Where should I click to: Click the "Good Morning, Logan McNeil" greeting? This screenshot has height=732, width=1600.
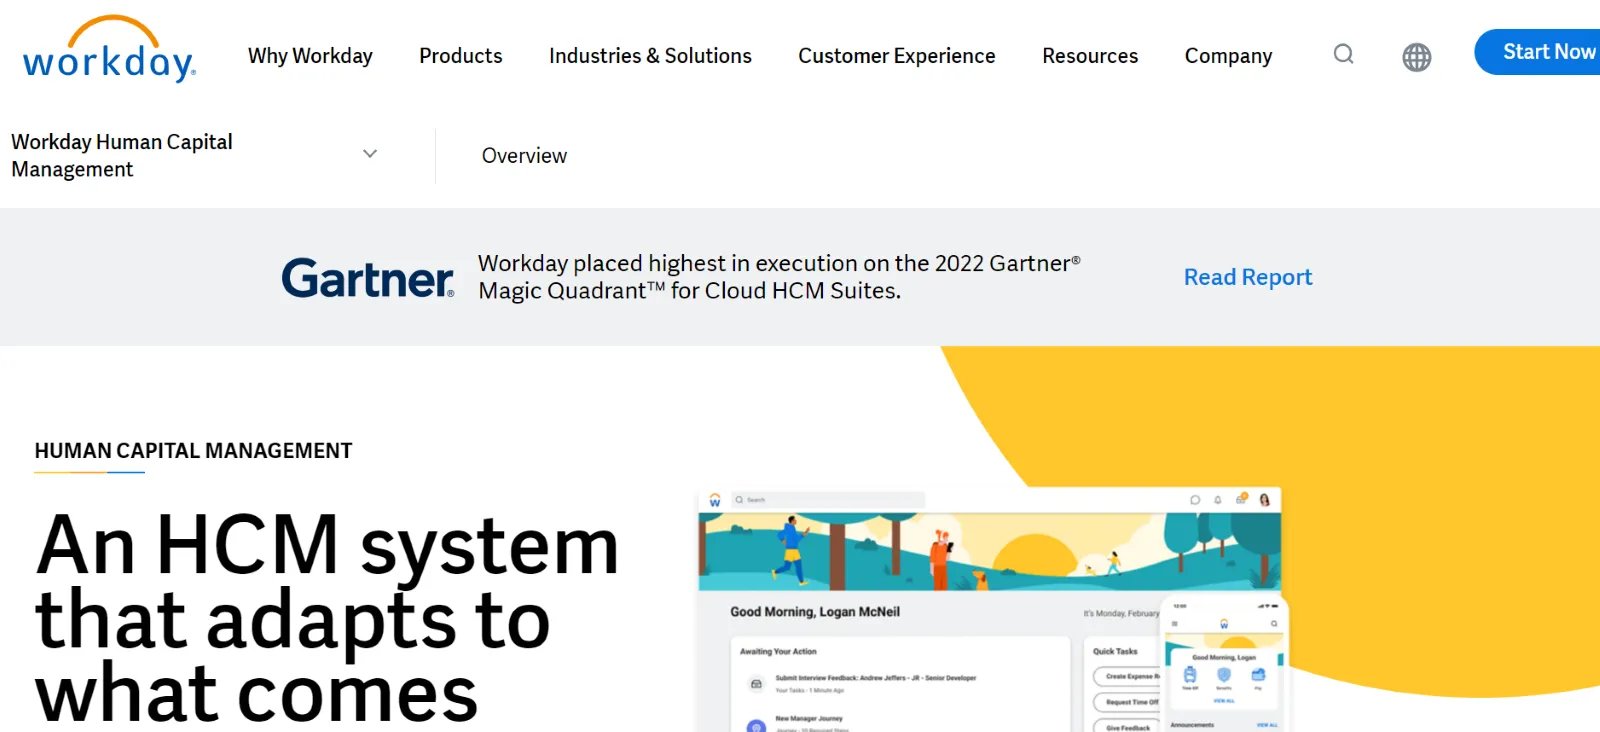[x=815, y=612]
